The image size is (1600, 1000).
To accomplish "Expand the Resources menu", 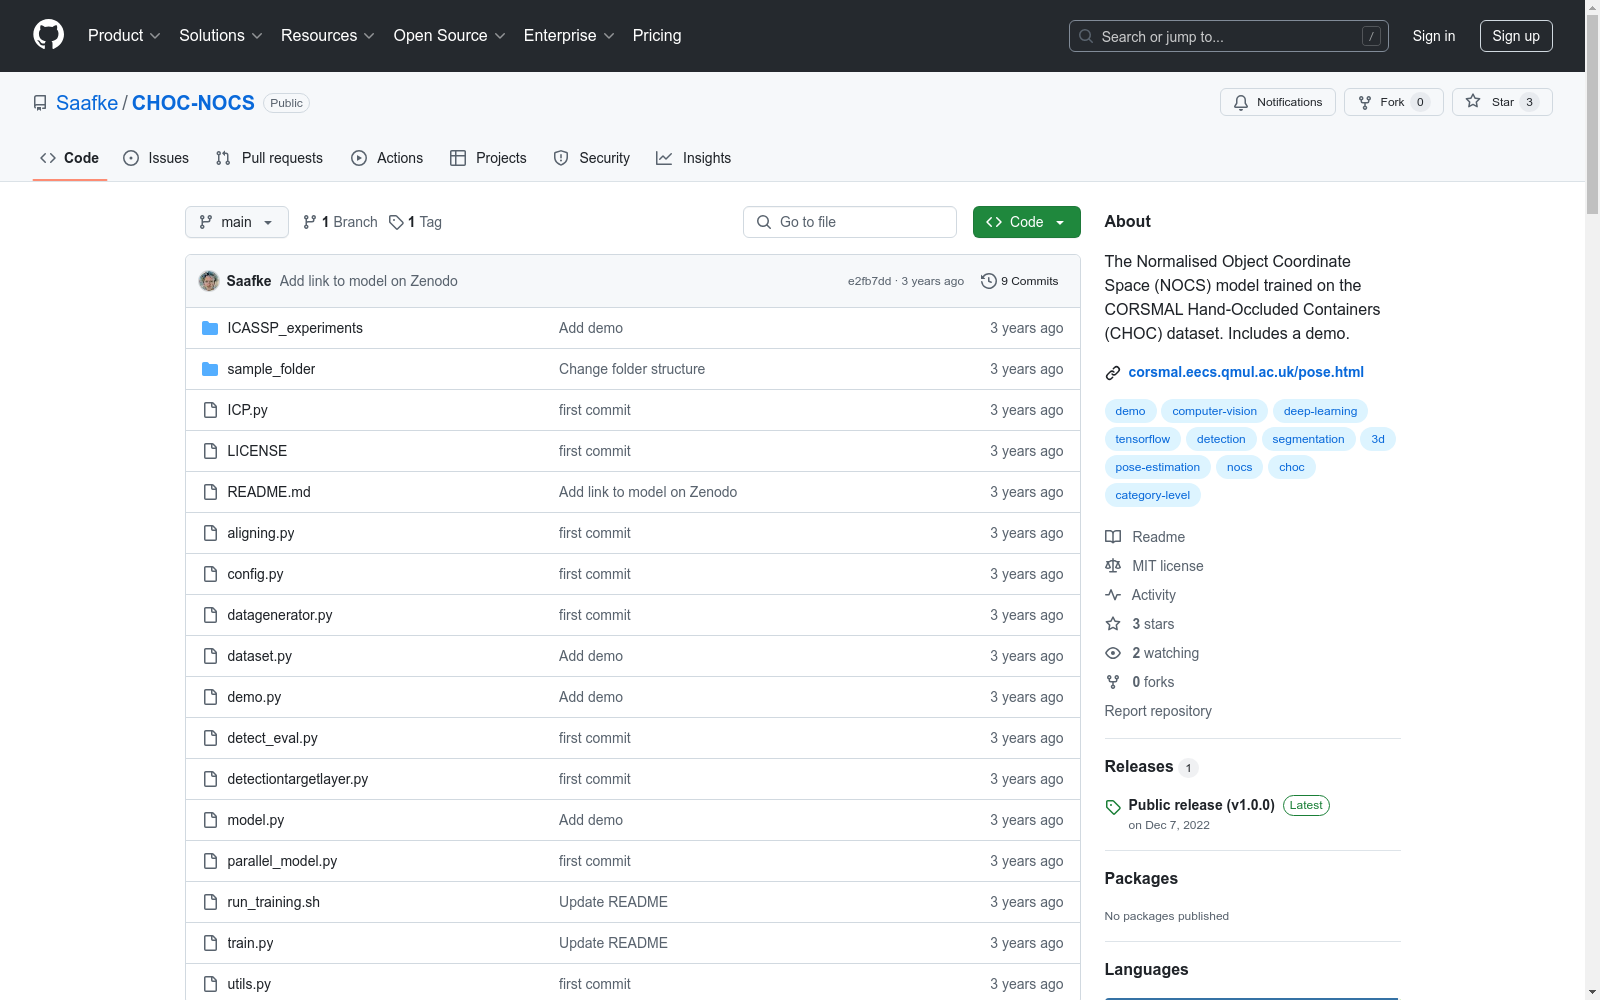I will 328,35.
